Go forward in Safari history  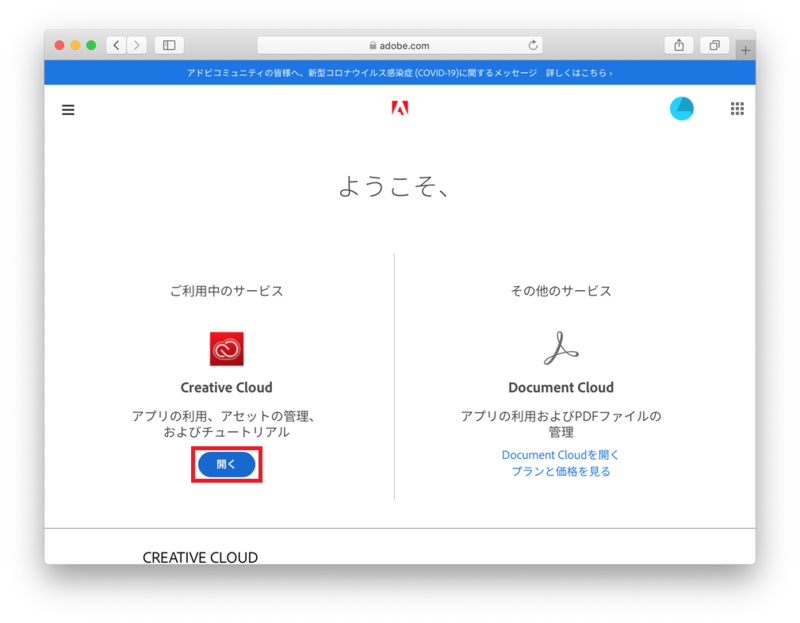pyautogui.click(x=137, y=45)
